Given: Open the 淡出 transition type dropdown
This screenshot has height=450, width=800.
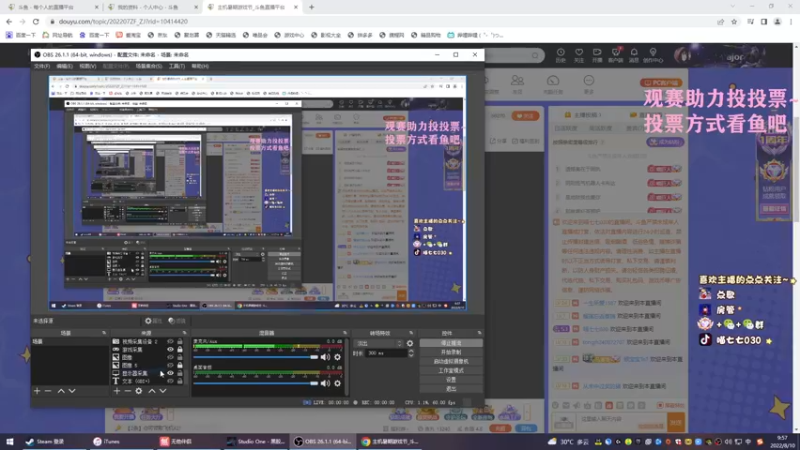Looking at the screenshot, I should click(x=379, y=343).
